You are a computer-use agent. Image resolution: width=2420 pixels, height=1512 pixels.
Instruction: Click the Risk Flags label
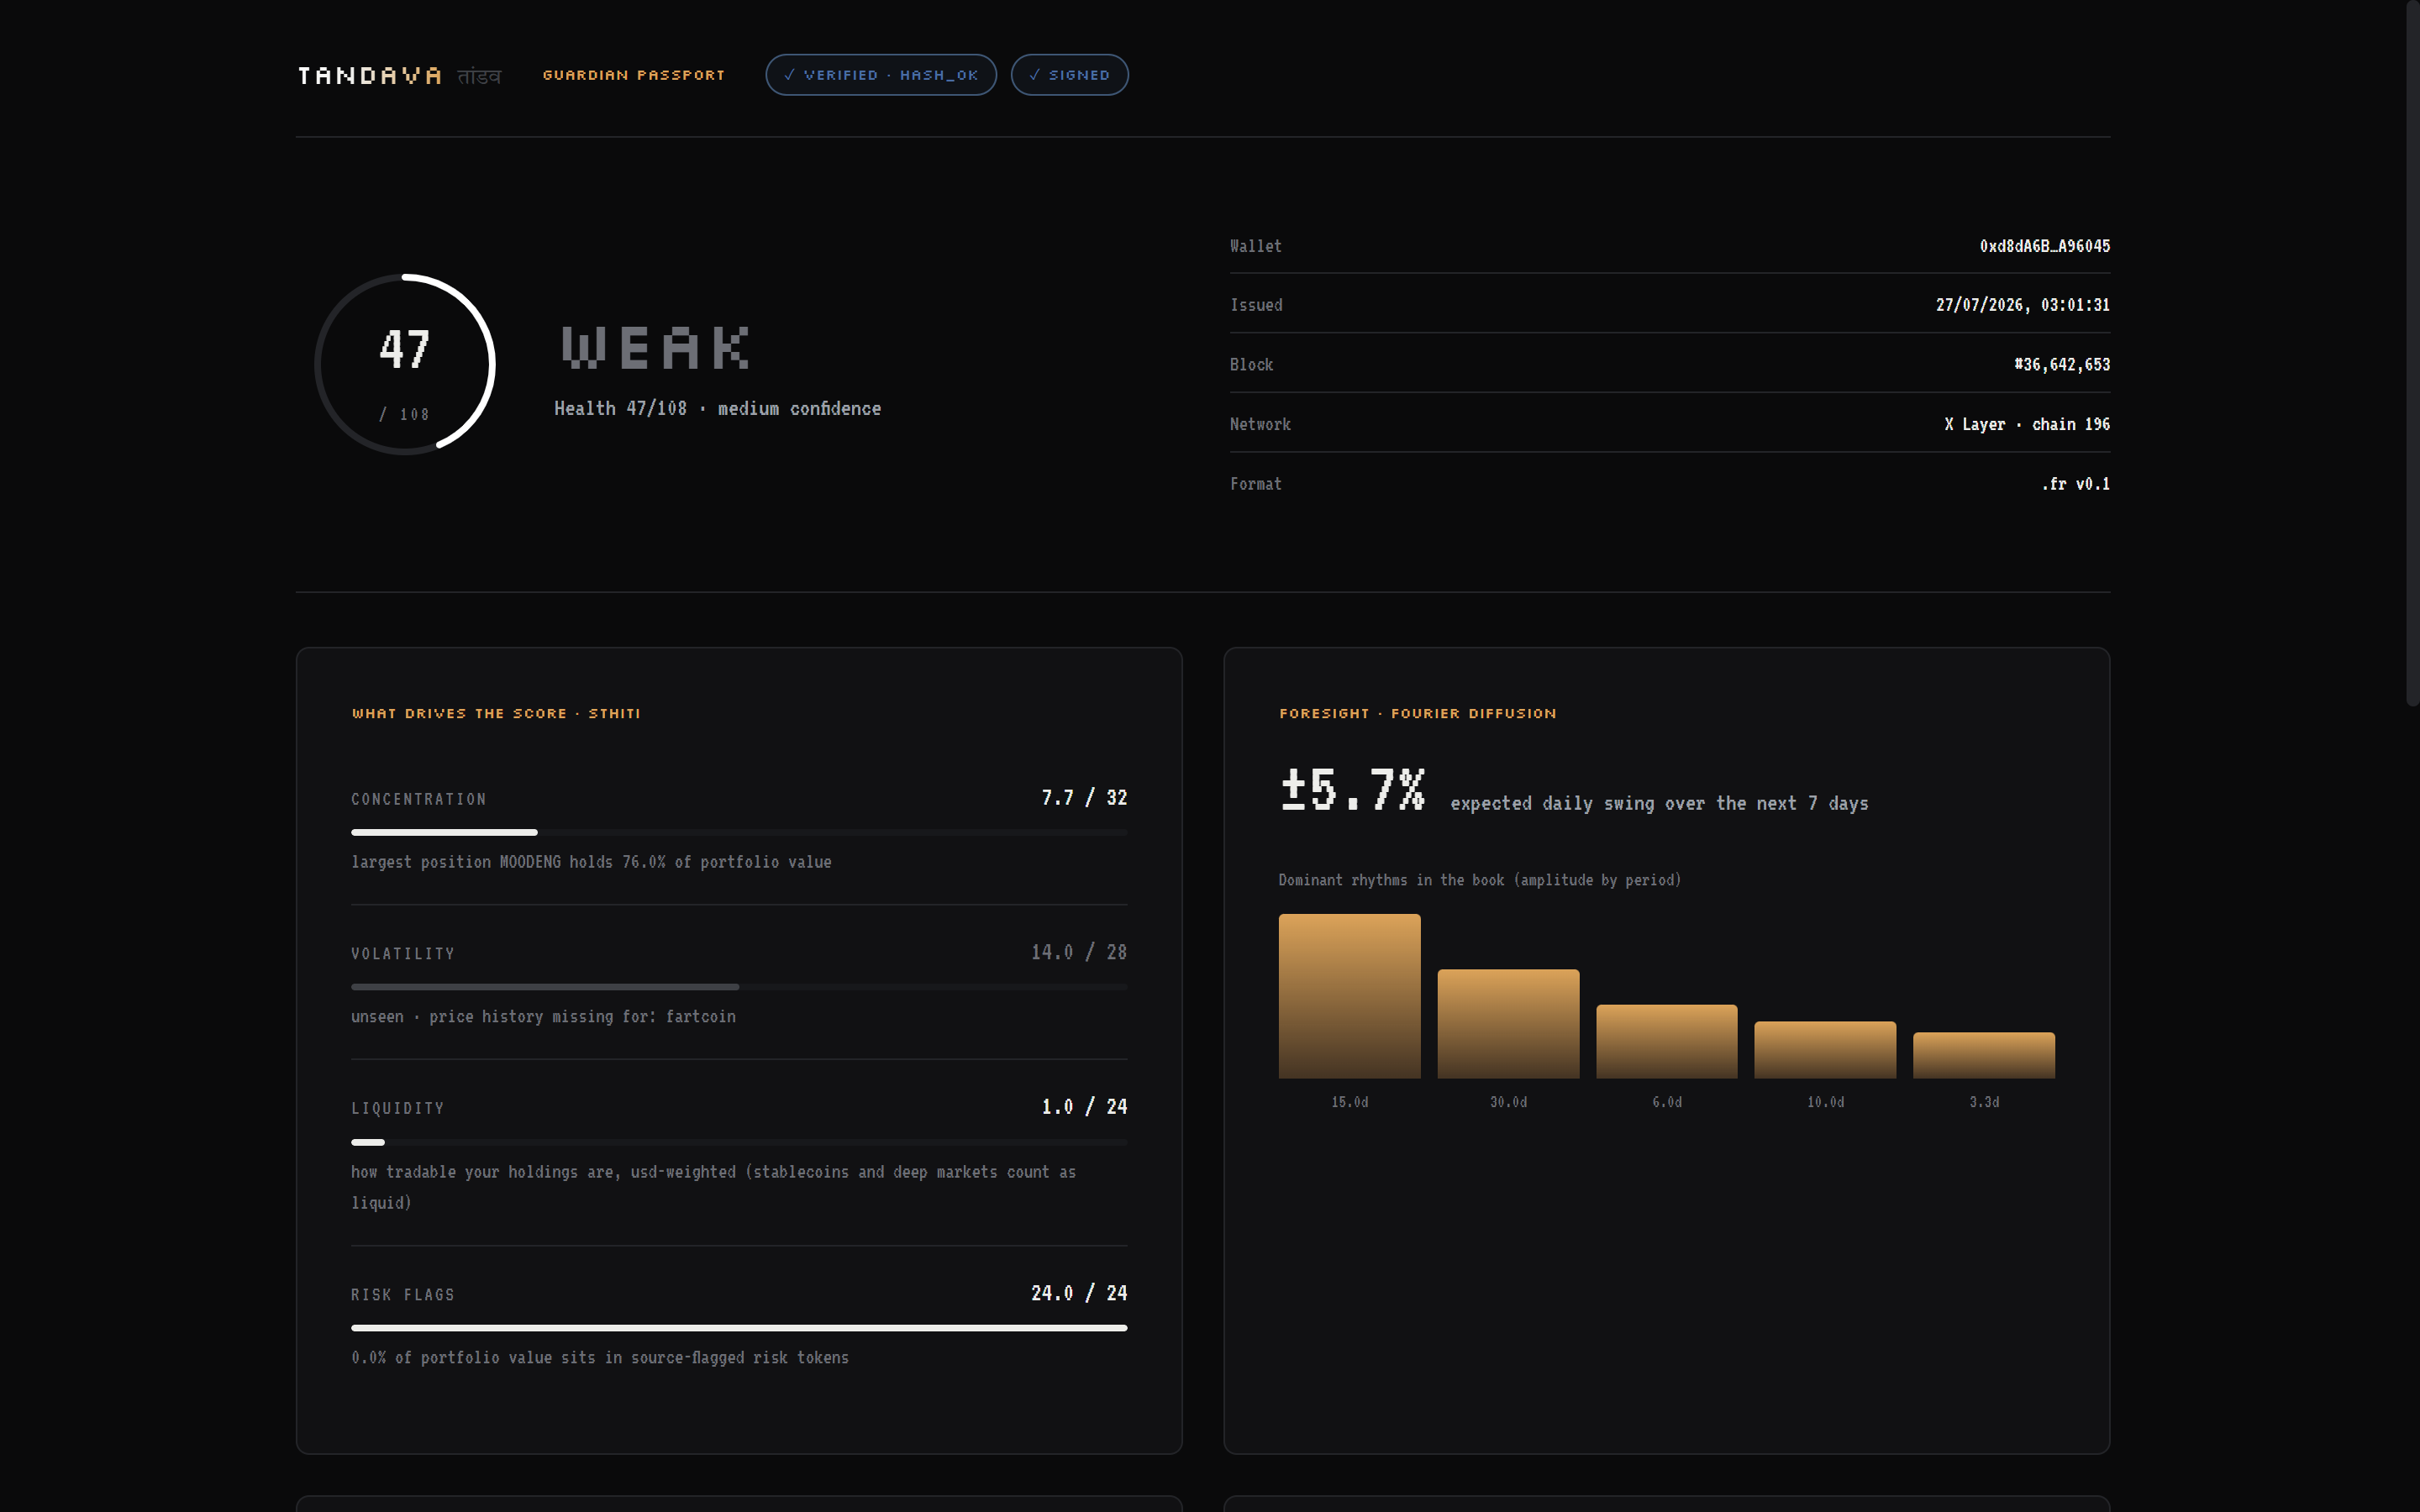[402, 1295]
